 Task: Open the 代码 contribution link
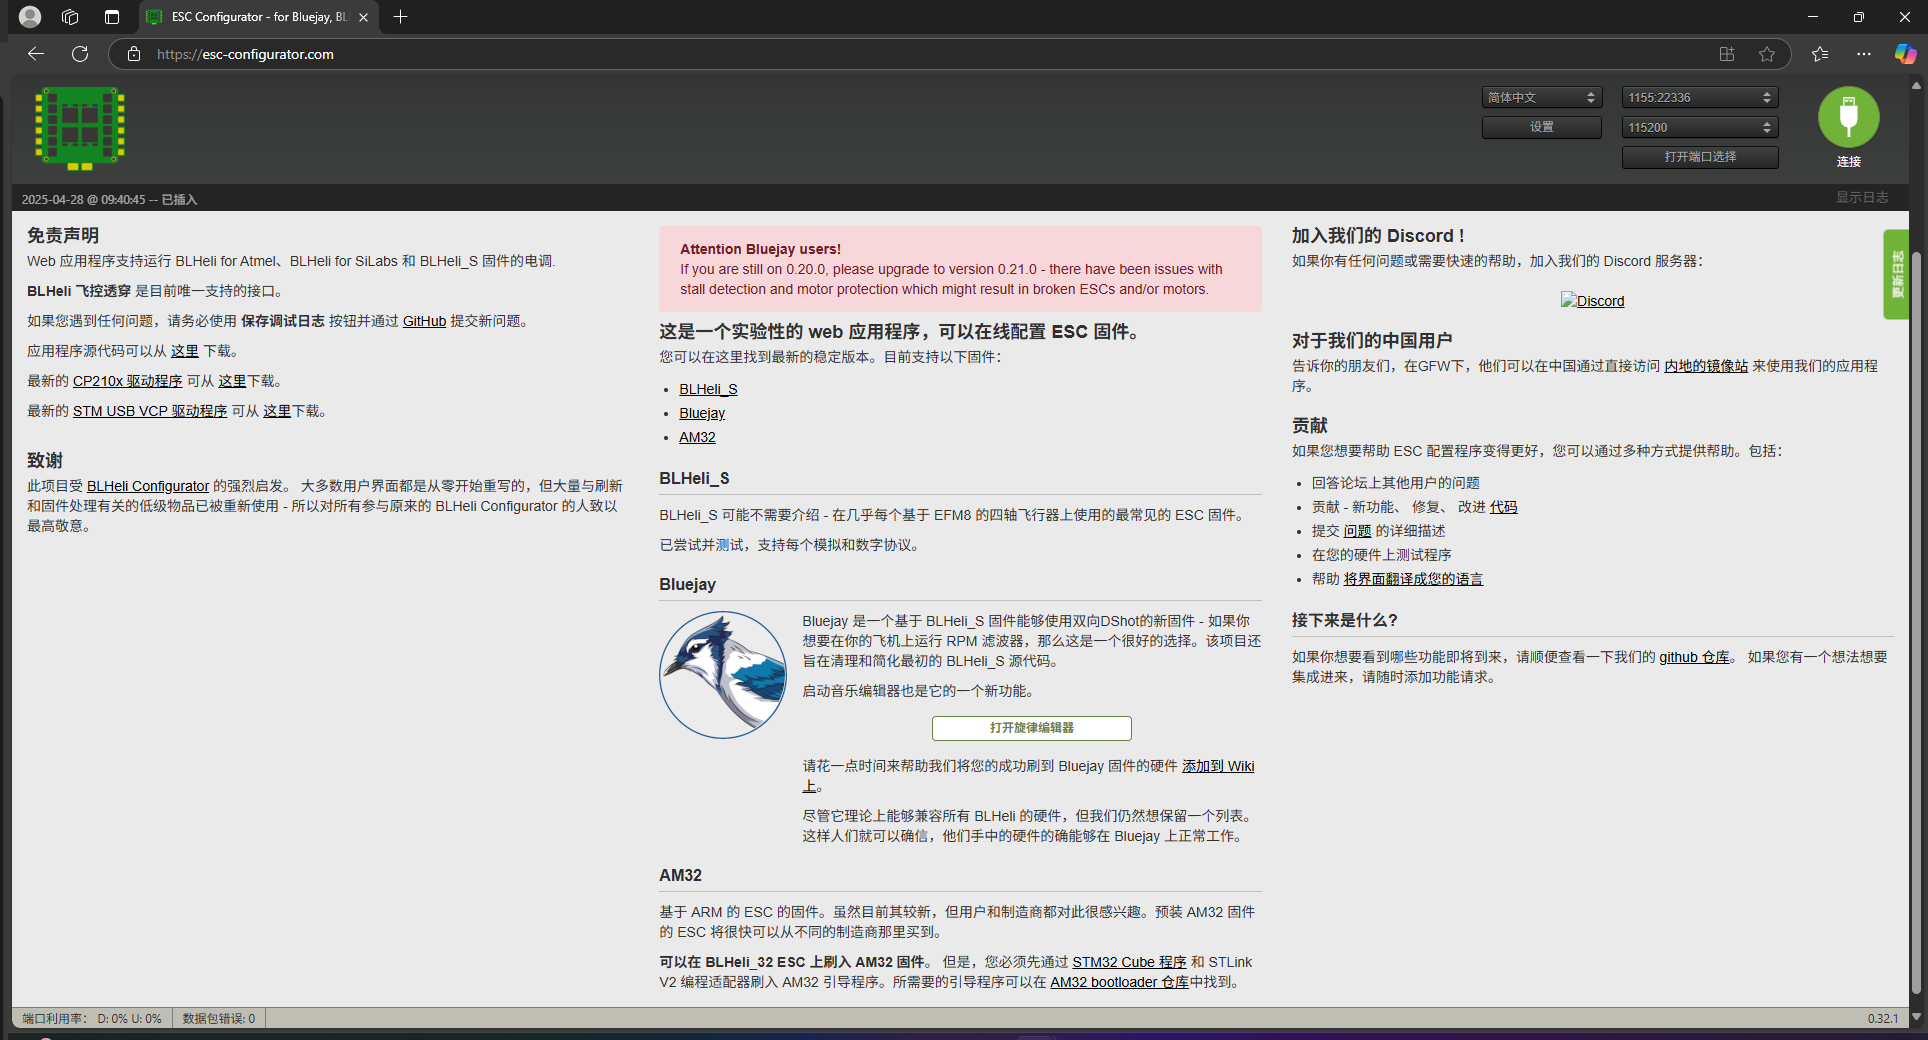(x=1503, y=507)
